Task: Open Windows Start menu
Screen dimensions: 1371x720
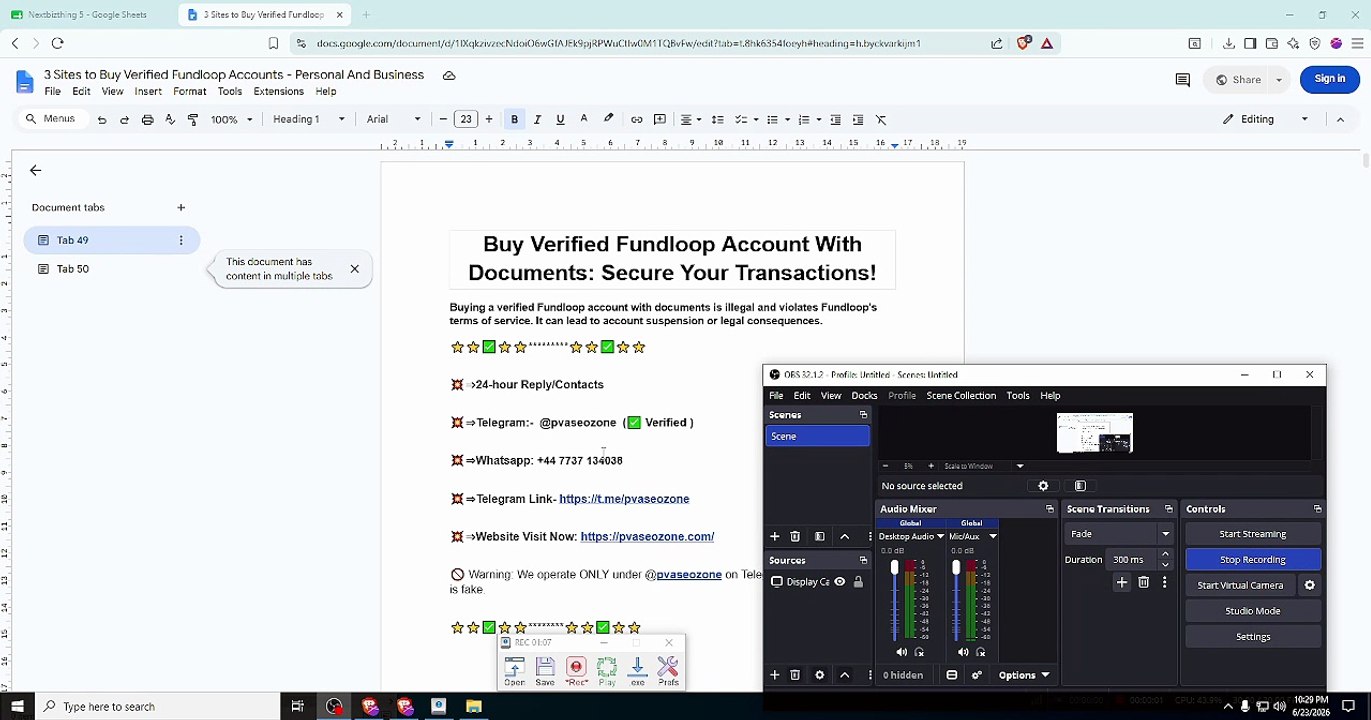Action: [17, 707]
